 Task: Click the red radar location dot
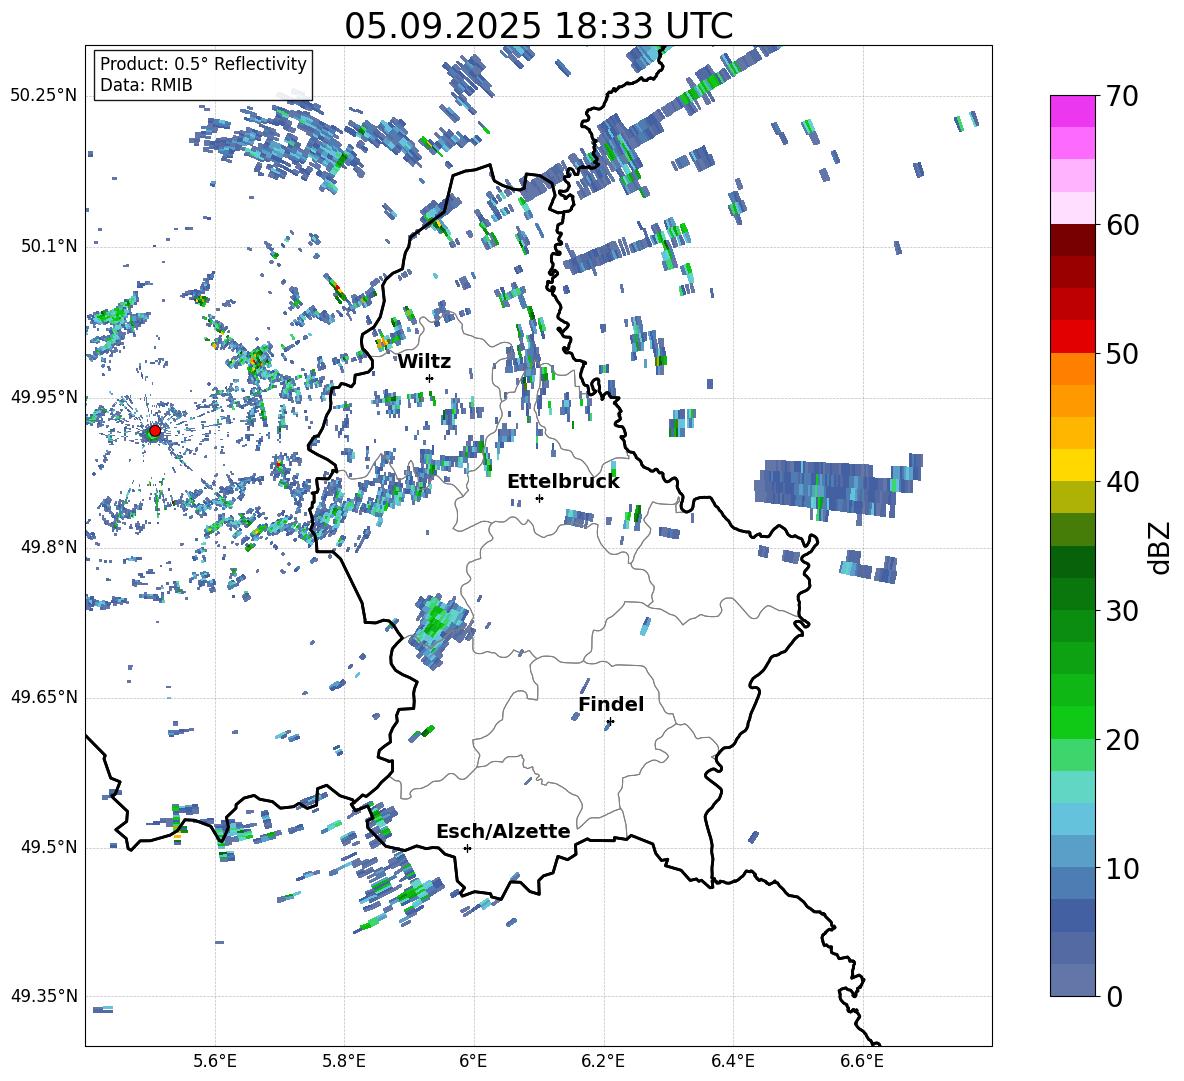pyautogui.click(x=155, y=431)
